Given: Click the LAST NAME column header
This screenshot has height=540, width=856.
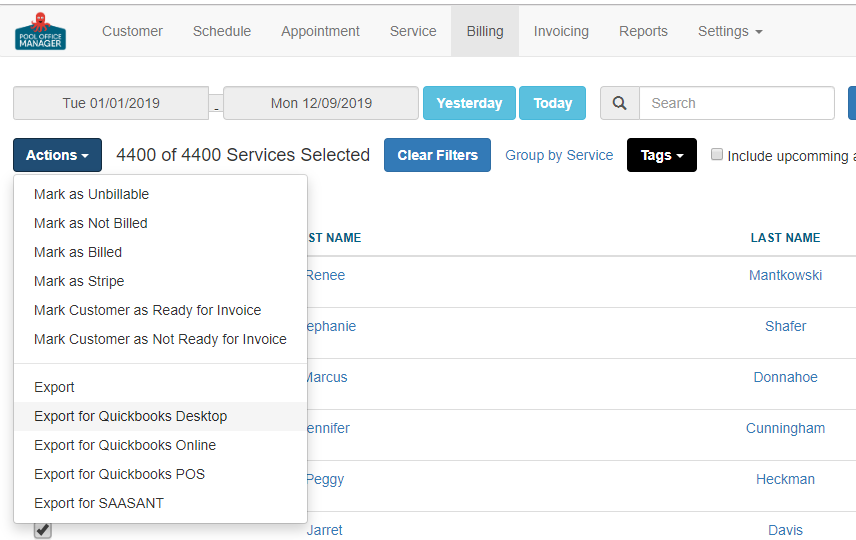Looking at the screenshot, I should click(x=785, y=238).
